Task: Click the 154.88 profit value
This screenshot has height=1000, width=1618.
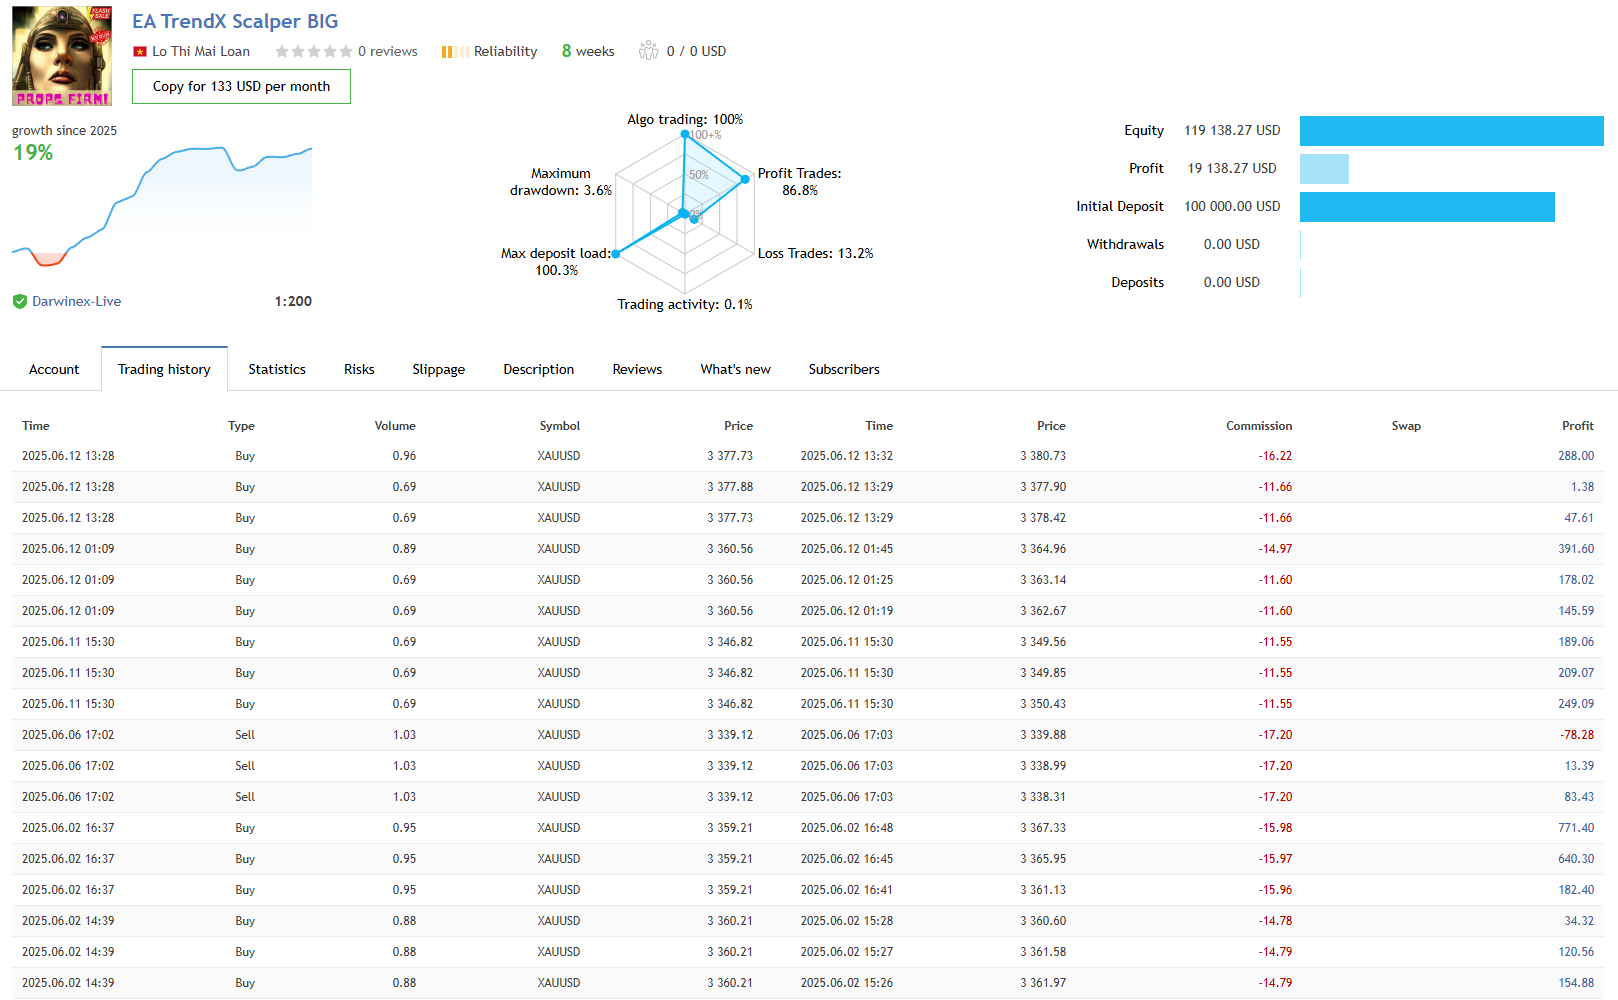Action: (x=1576, y=983)
